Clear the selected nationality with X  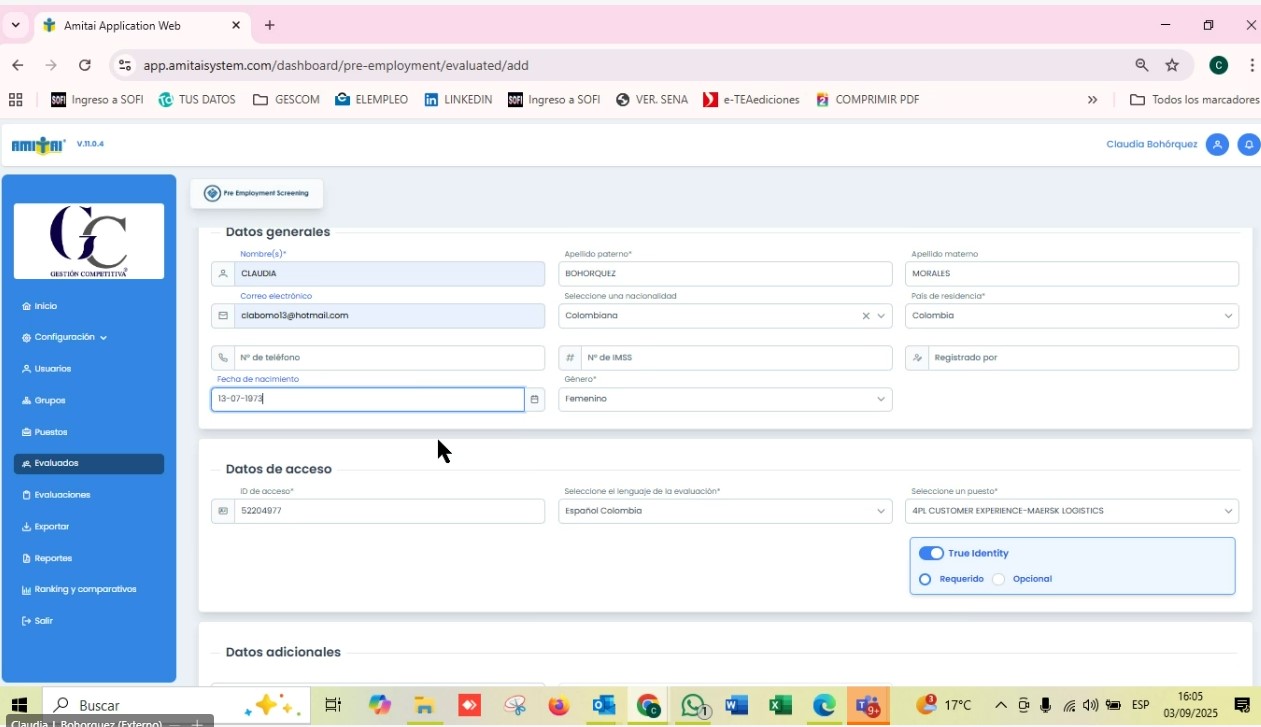[866, 316]
